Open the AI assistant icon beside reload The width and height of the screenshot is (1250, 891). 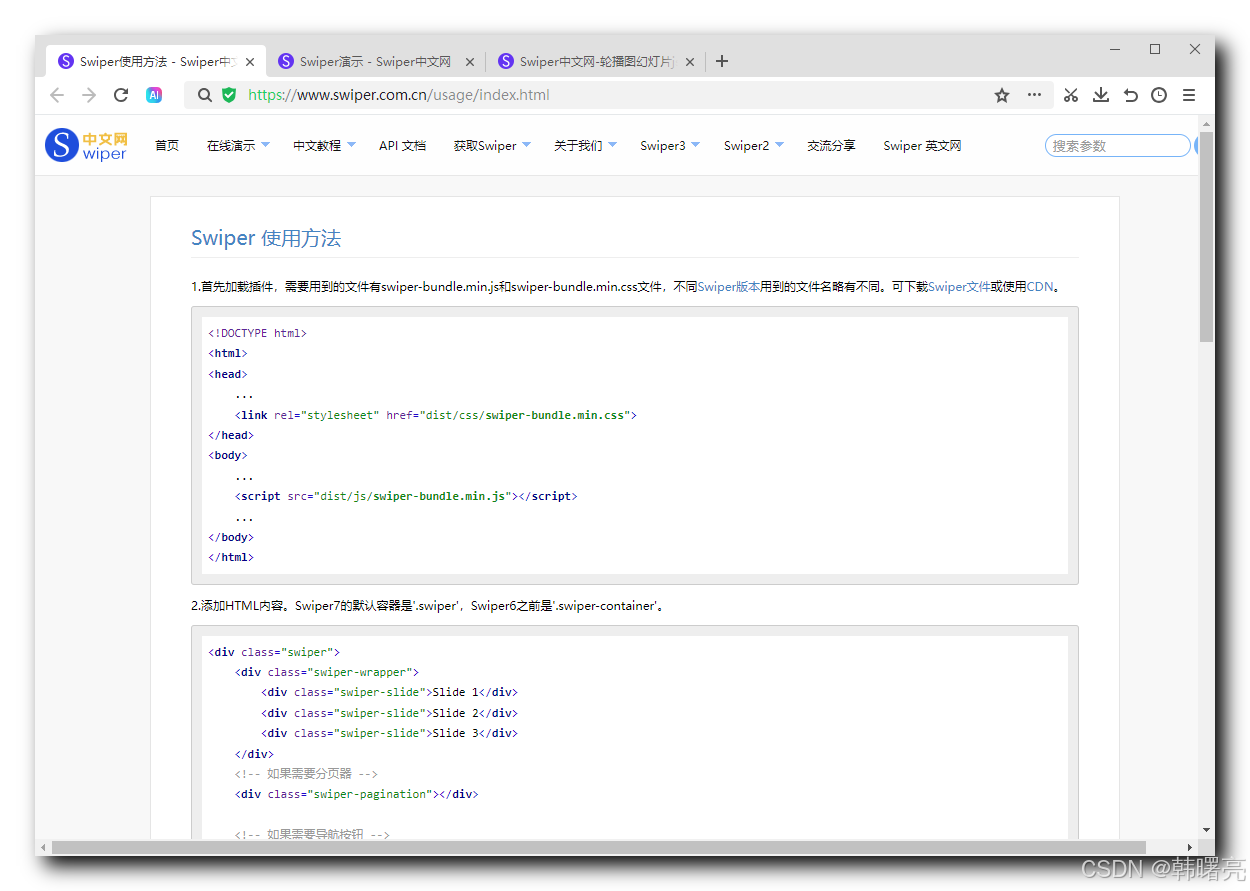click(x=154, y=95)
